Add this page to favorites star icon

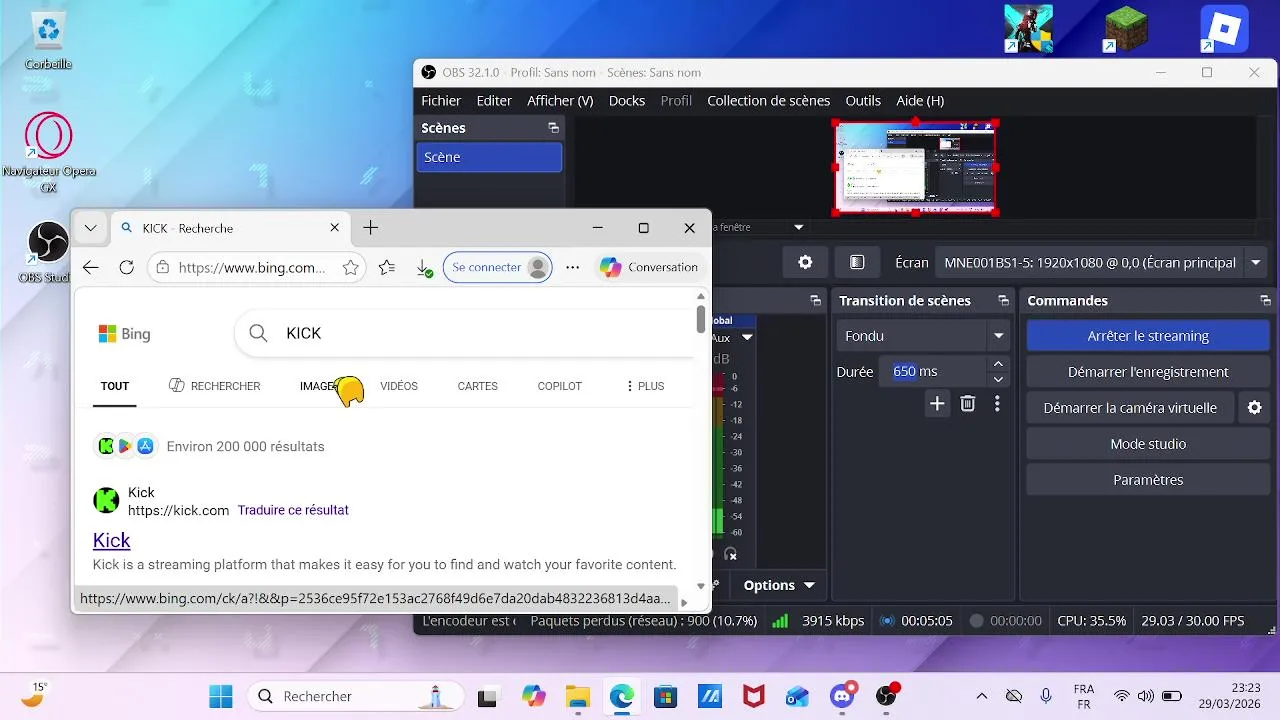[350, 268]
